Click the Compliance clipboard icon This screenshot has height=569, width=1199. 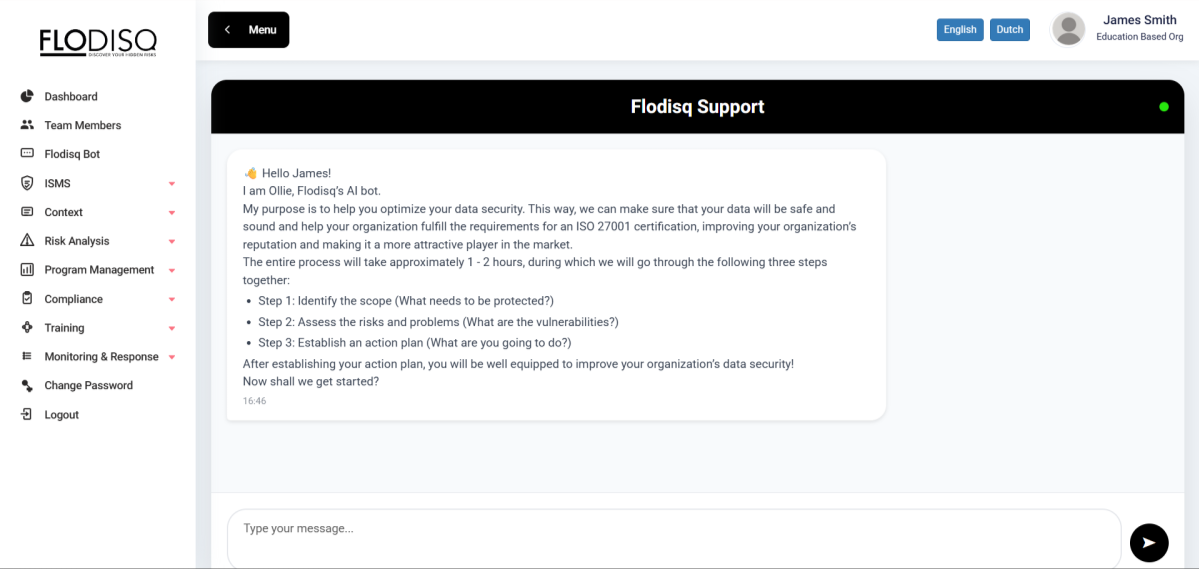pyautogui.click(x=27, y=299)
